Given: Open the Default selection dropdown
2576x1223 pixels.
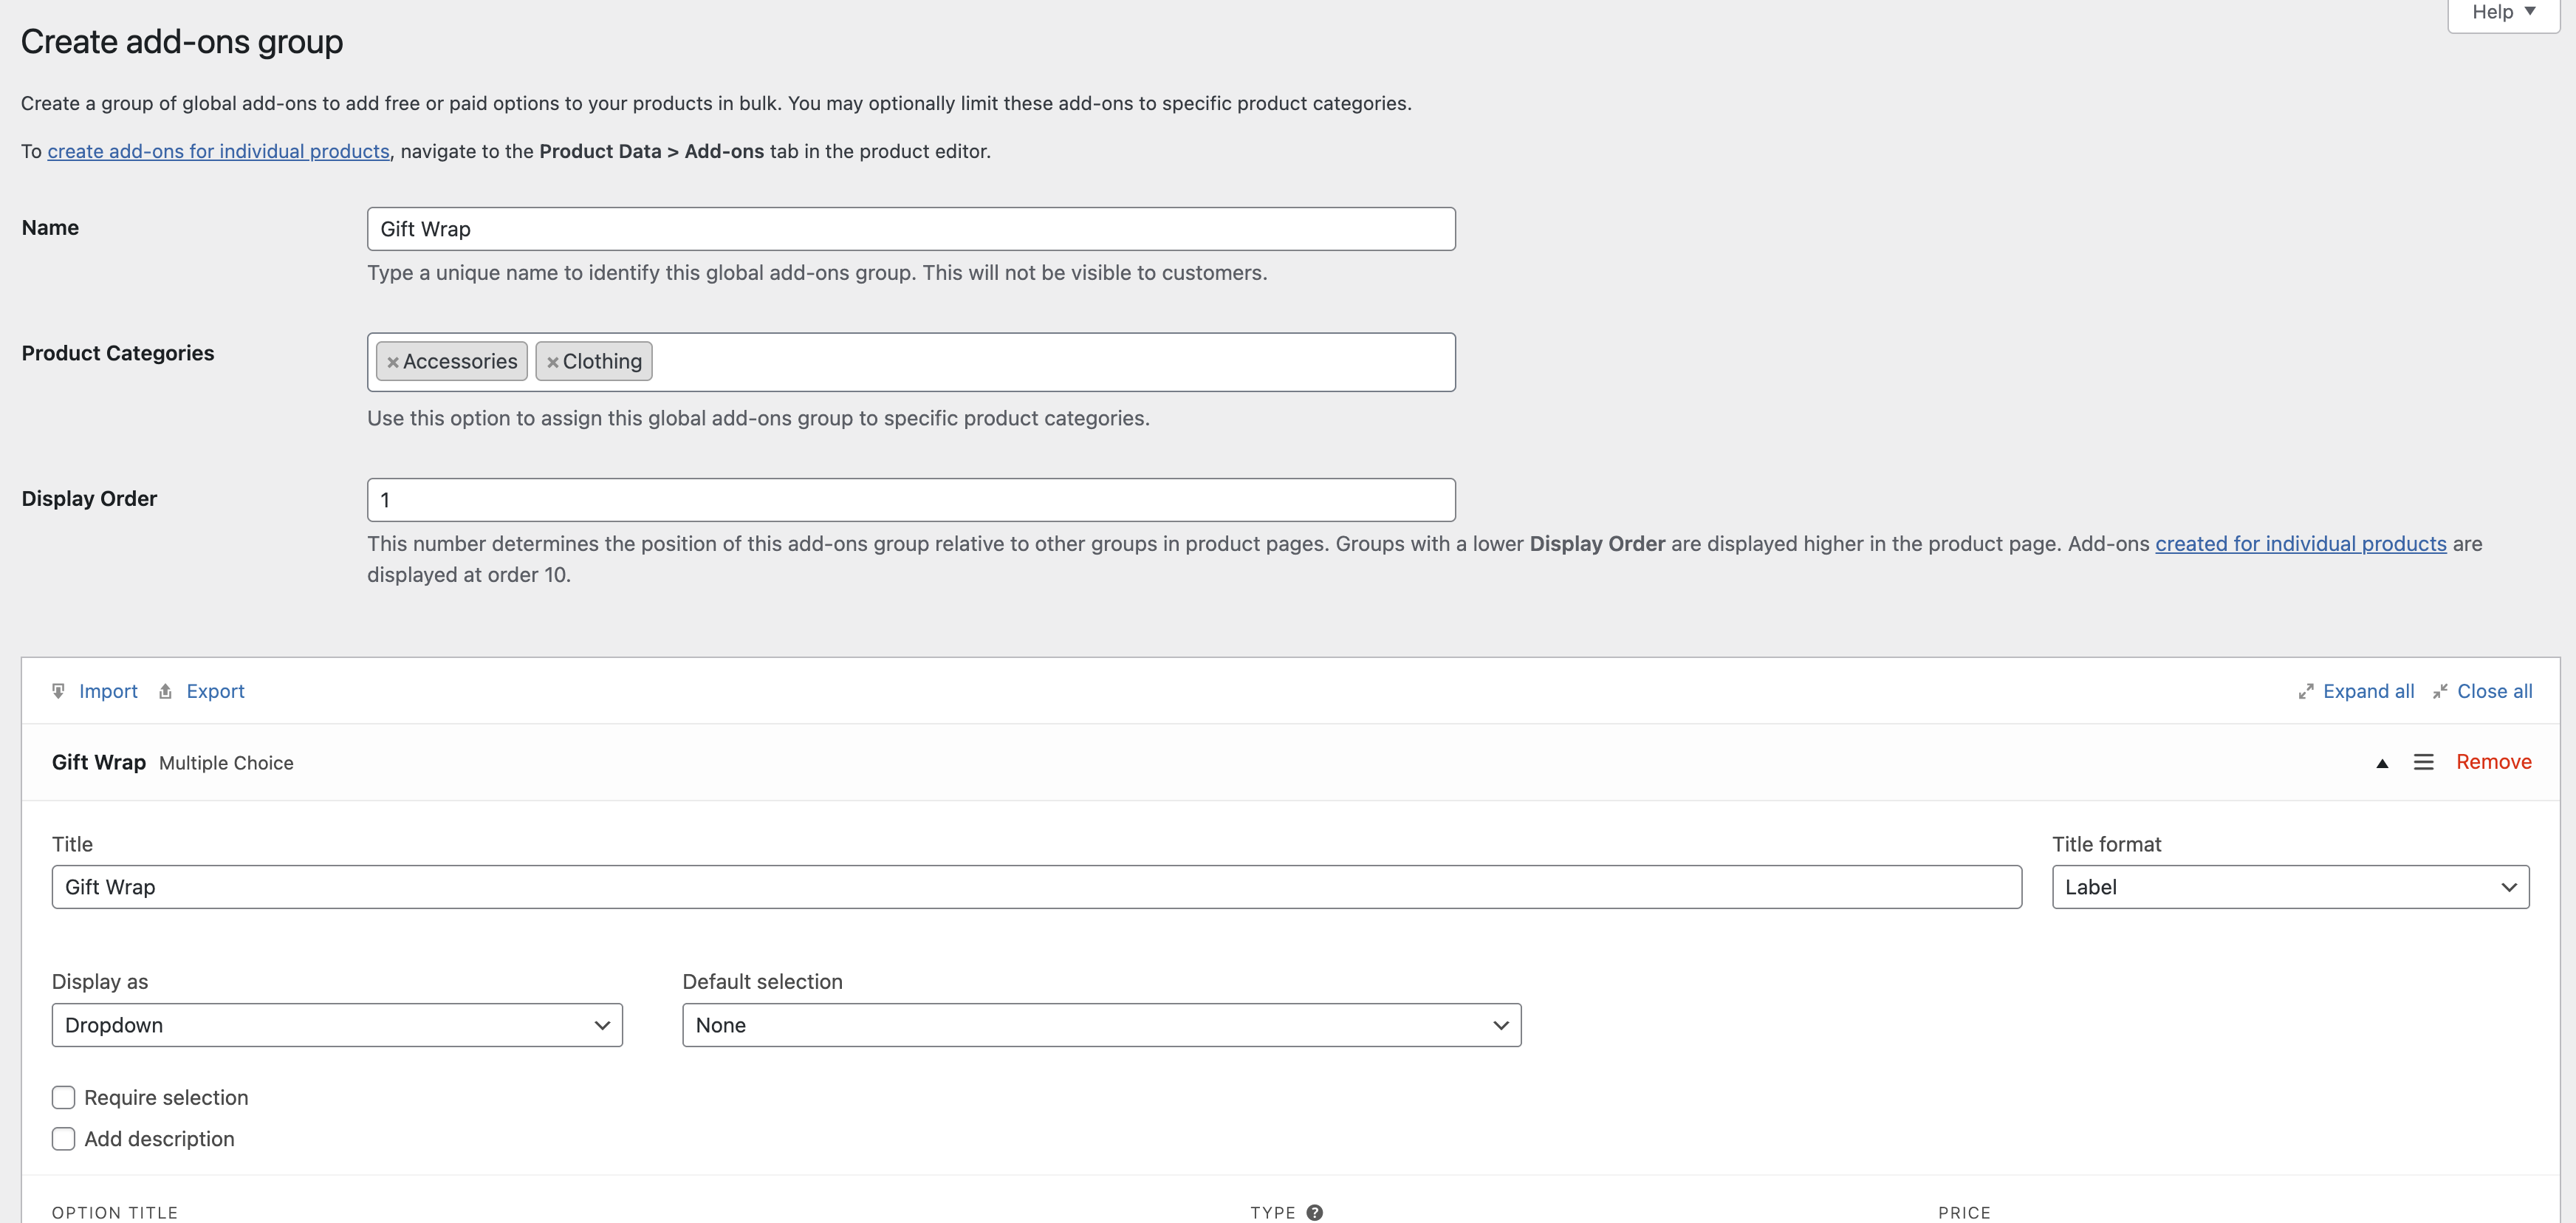Looking at the screenshot, I should point(1101,1025).
